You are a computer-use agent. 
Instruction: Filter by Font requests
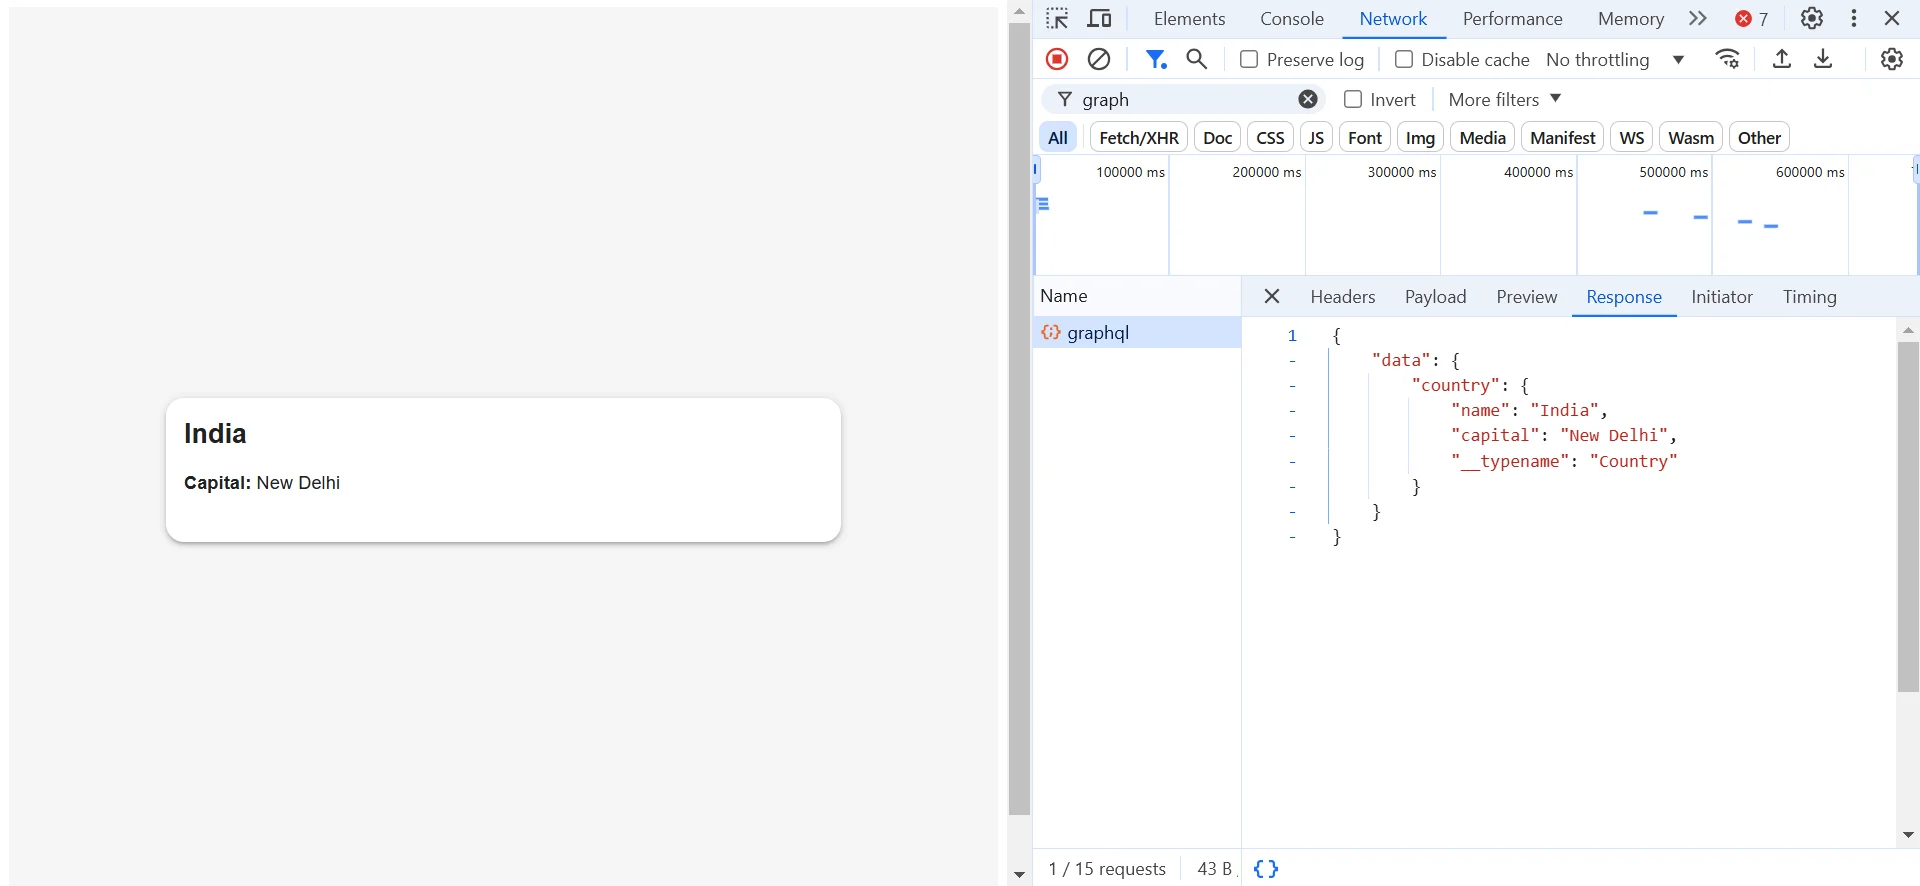[x=1365, y=137]
